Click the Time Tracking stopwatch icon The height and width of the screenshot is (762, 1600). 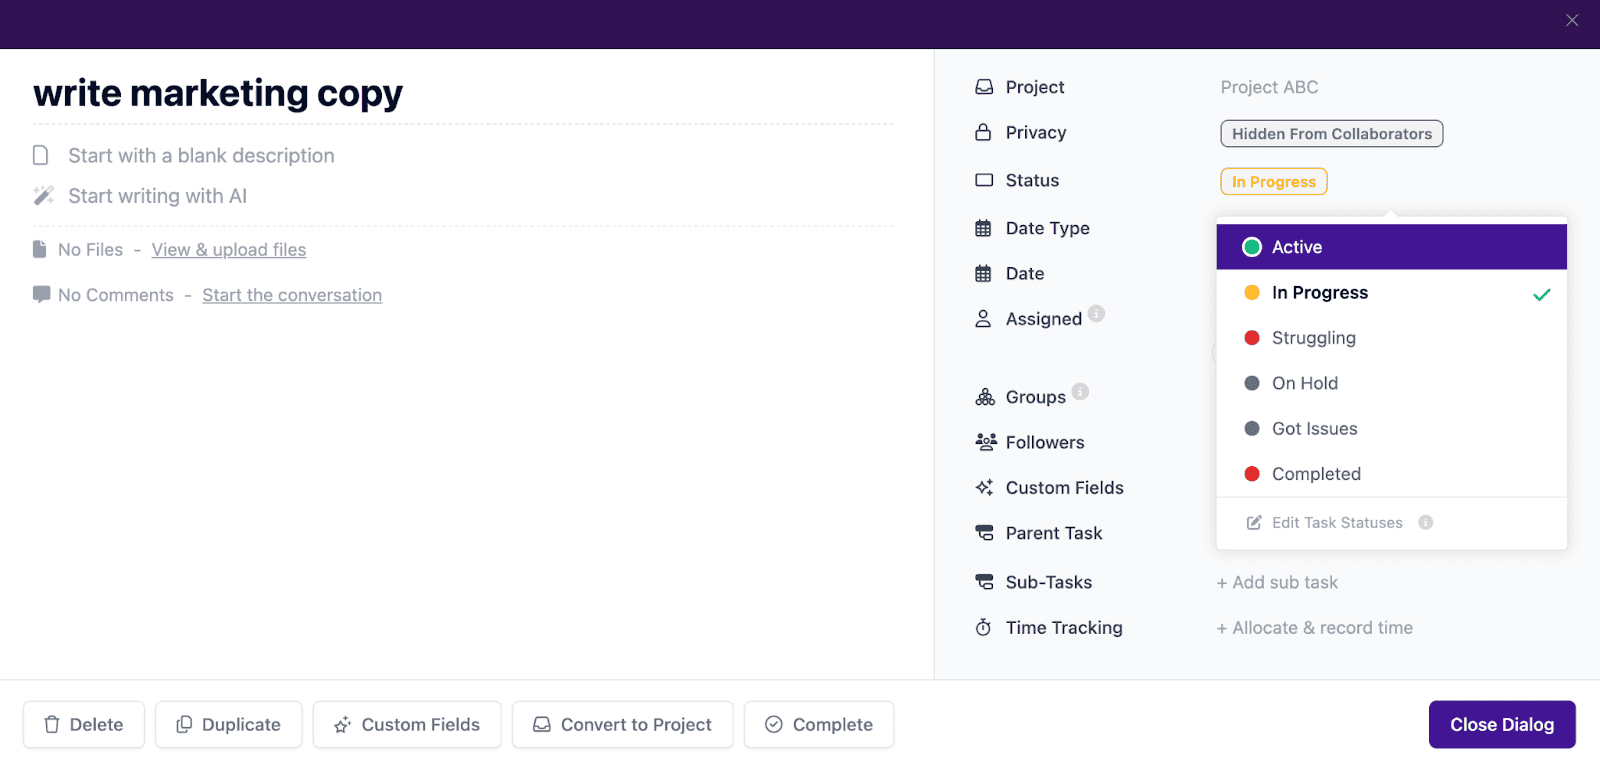[x=984, y=628]
